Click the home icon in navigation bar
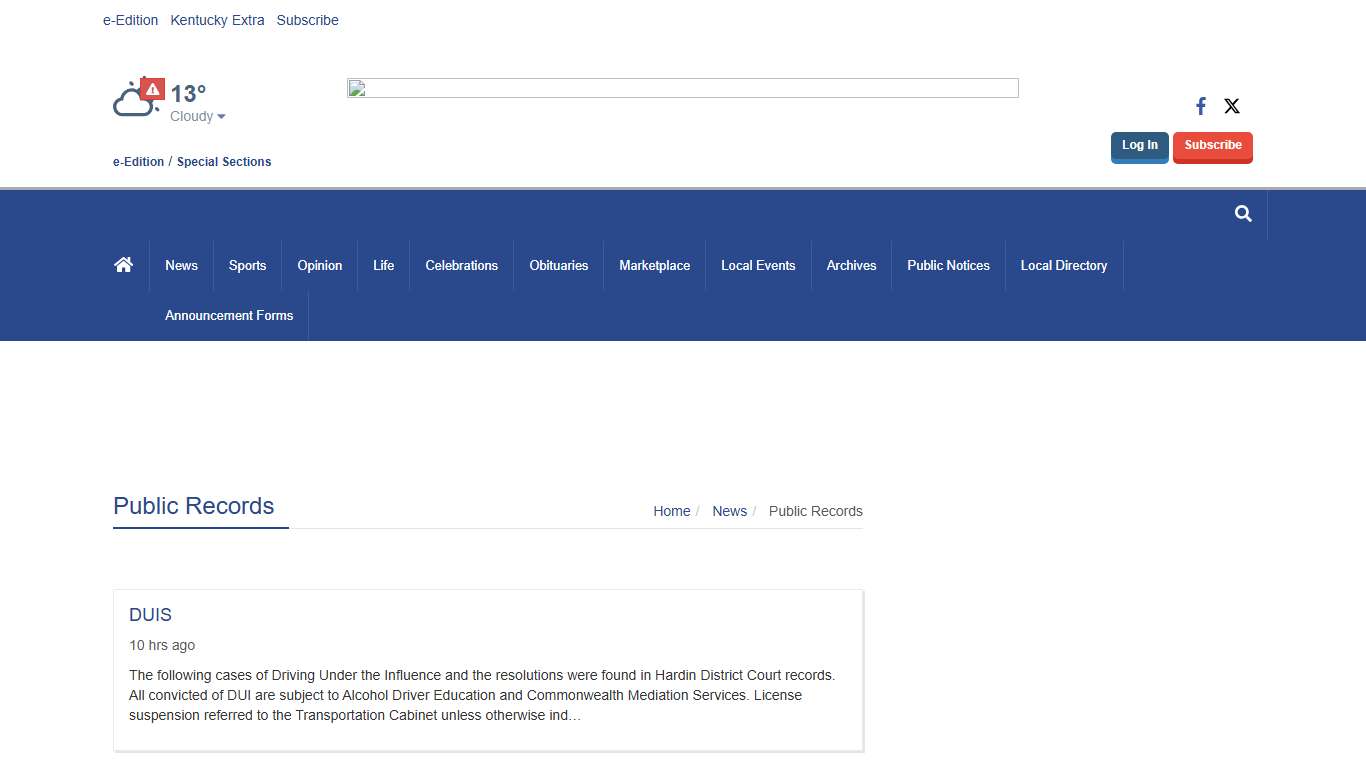This screenshot has width=1366, height=768. [123, 265]
